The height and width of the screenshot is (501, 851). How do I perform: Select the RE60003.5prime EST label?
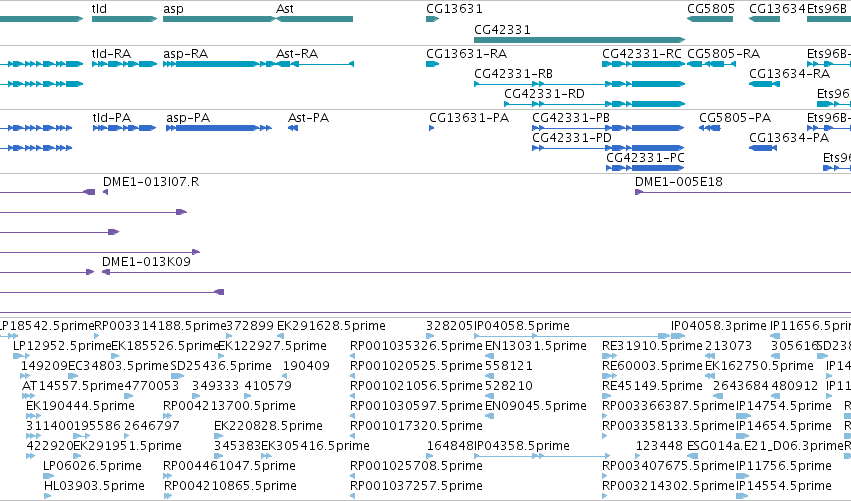[x=652, y=366]
